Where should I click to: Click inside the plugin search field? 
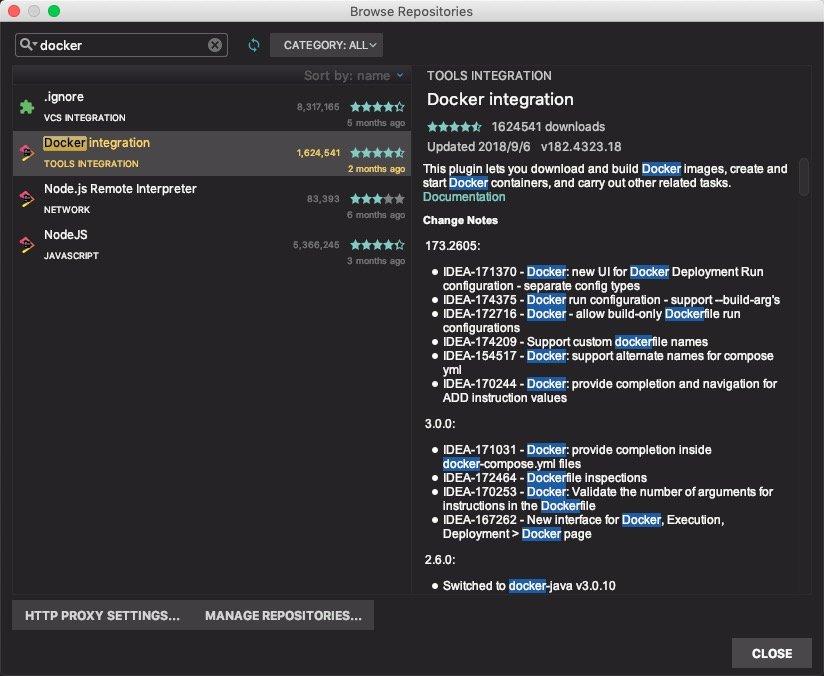pyautogui.click(x=120, y=44)
